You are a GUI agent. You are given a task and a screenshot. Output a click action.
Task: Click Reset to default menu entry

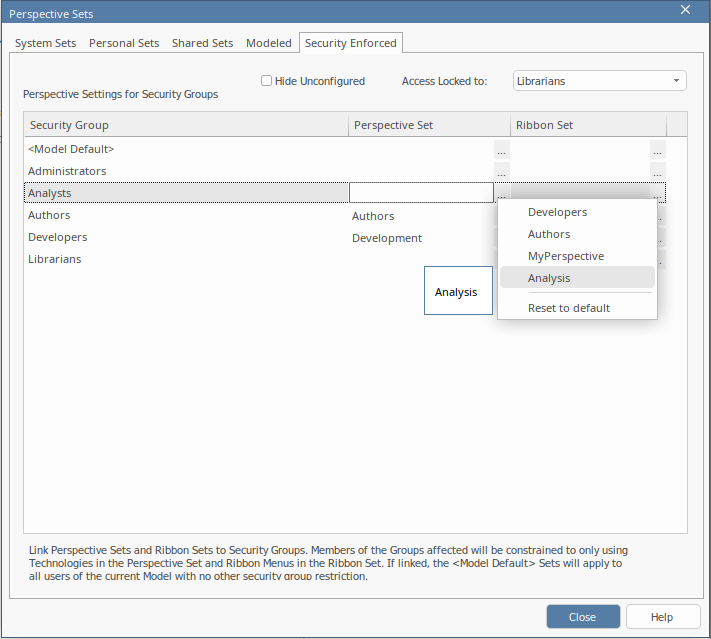tap(568, 308)
